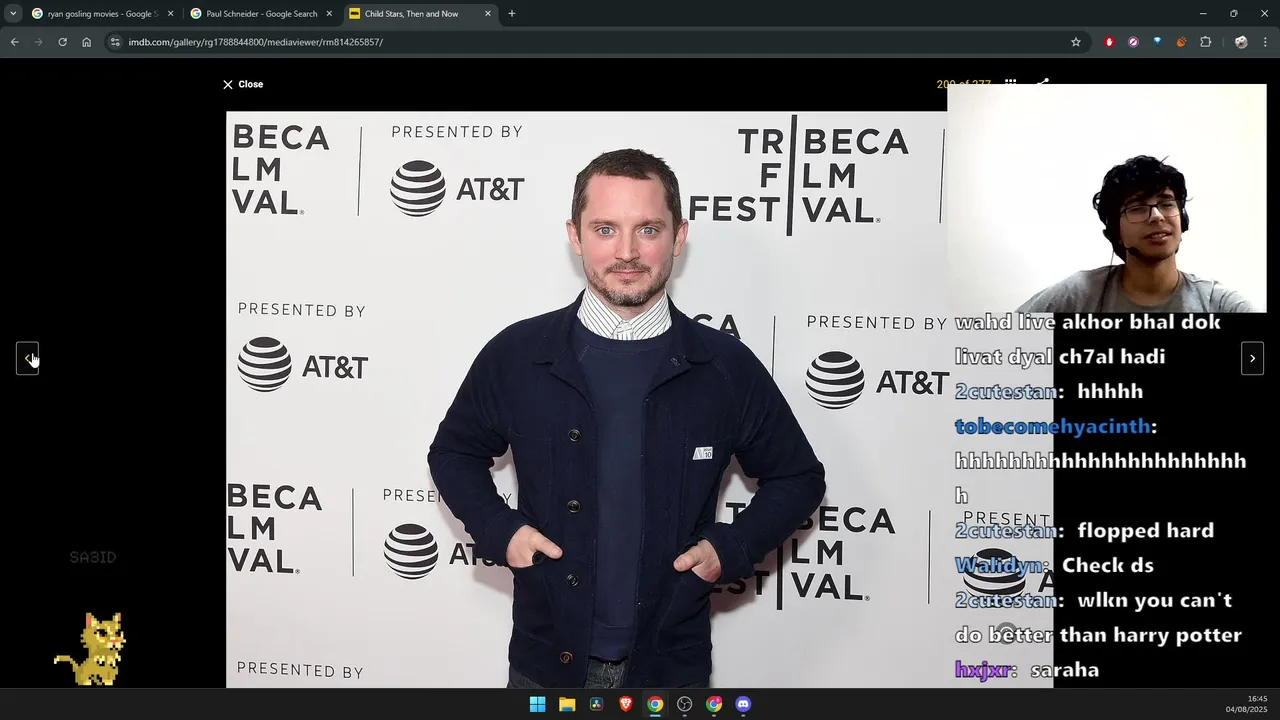Select the Child Stars, Then and Now tab

pos(412,14)
